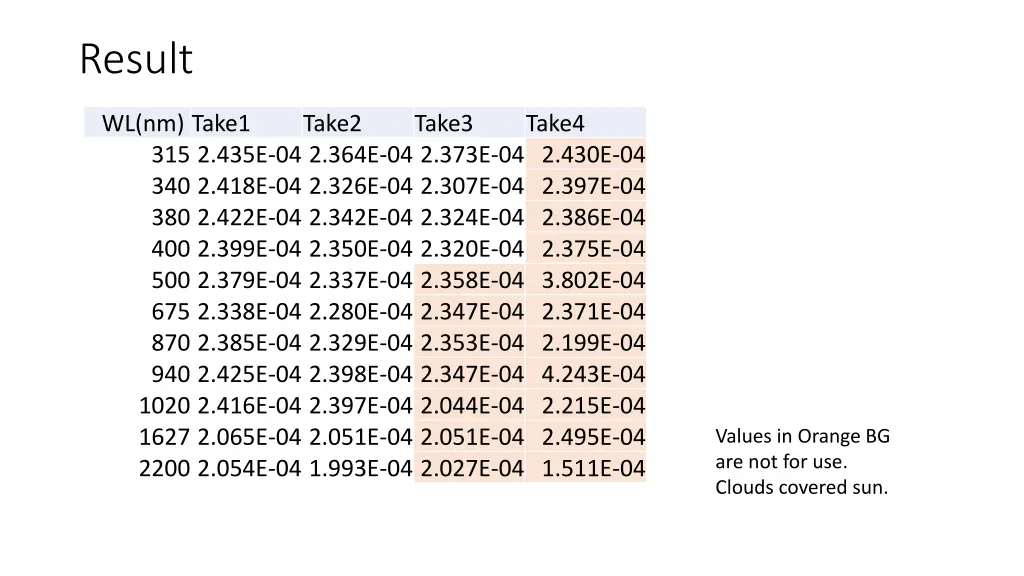
Task: Click orange cell 3.802E-04 in Take4
Action: pos(593,280)
